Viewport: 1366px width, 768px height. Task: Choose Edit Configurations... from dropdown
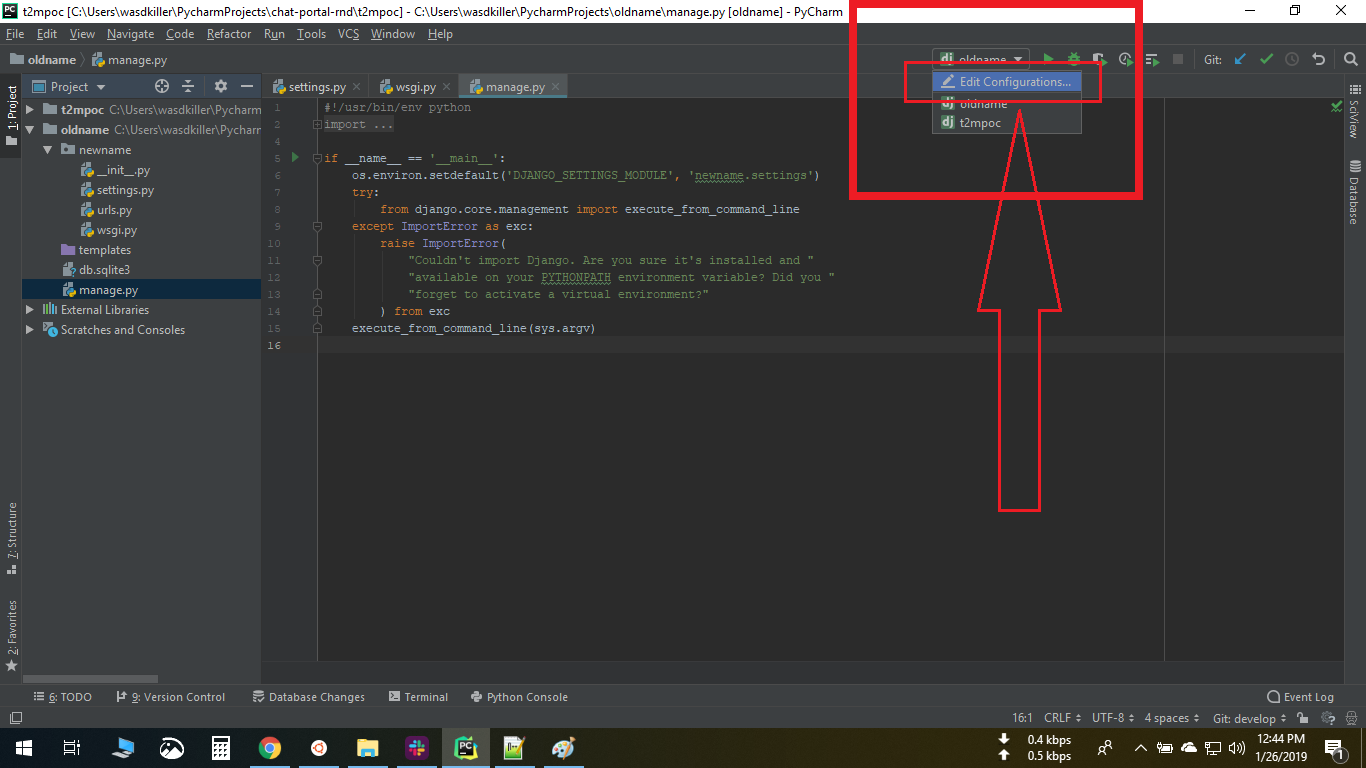(1007, 82)
